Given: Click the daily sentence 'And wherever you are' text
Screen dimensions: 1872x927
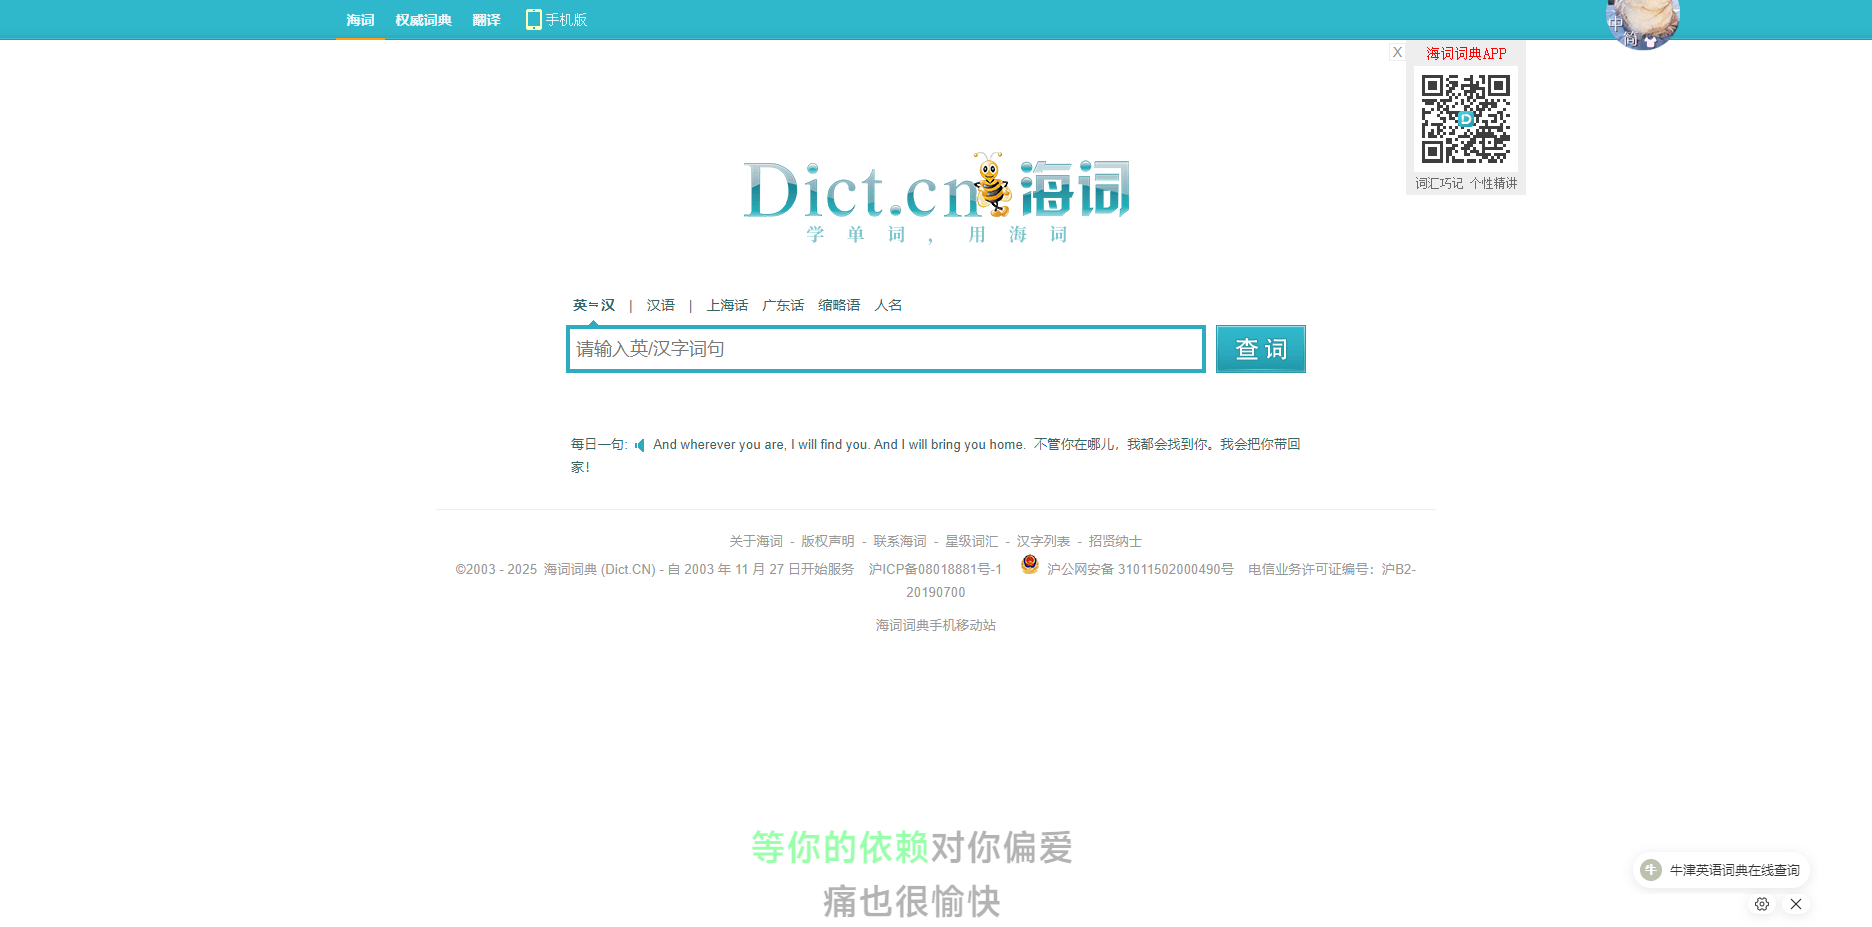Looking at the screenshot, I should [839, 445].
